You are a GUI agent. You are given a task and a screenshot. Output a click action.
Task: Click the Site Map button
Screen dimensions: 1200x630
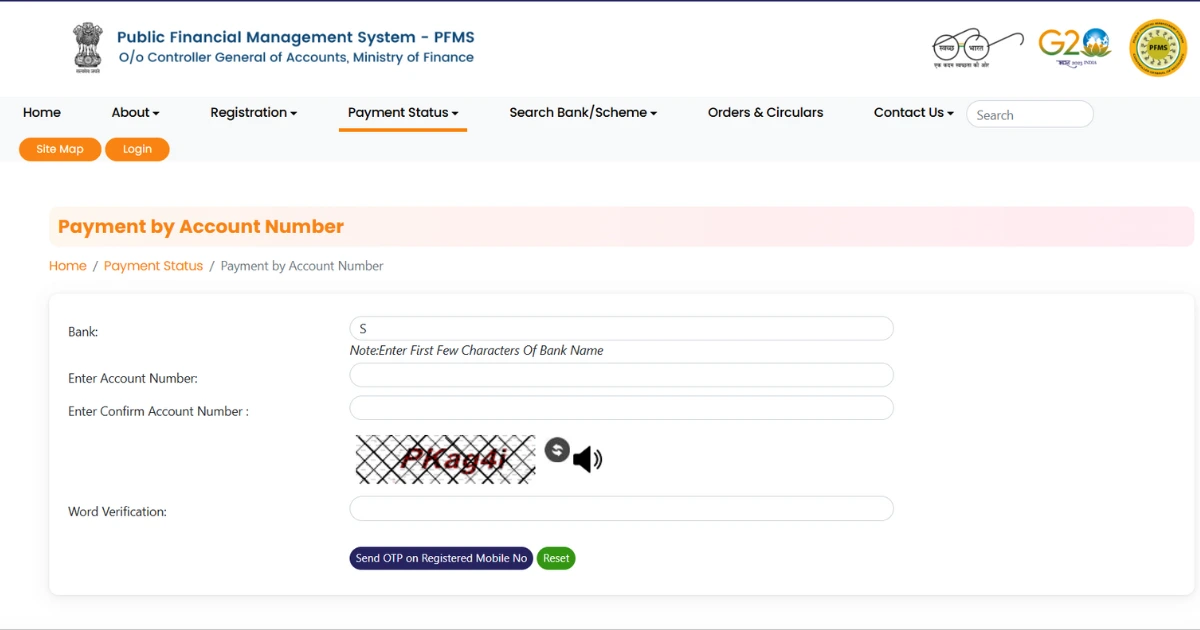[60, 149]
